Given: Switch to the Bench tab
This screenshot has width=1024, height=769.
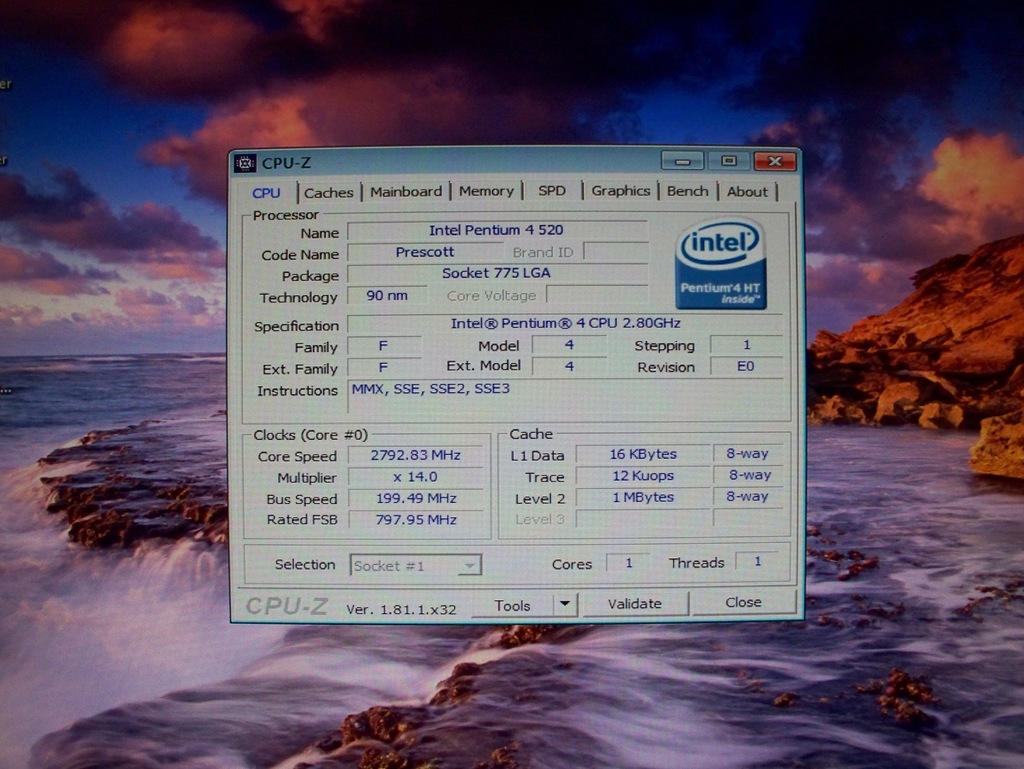Looking at the screenshot, I should pyautogui.click(x=688, y=191).
